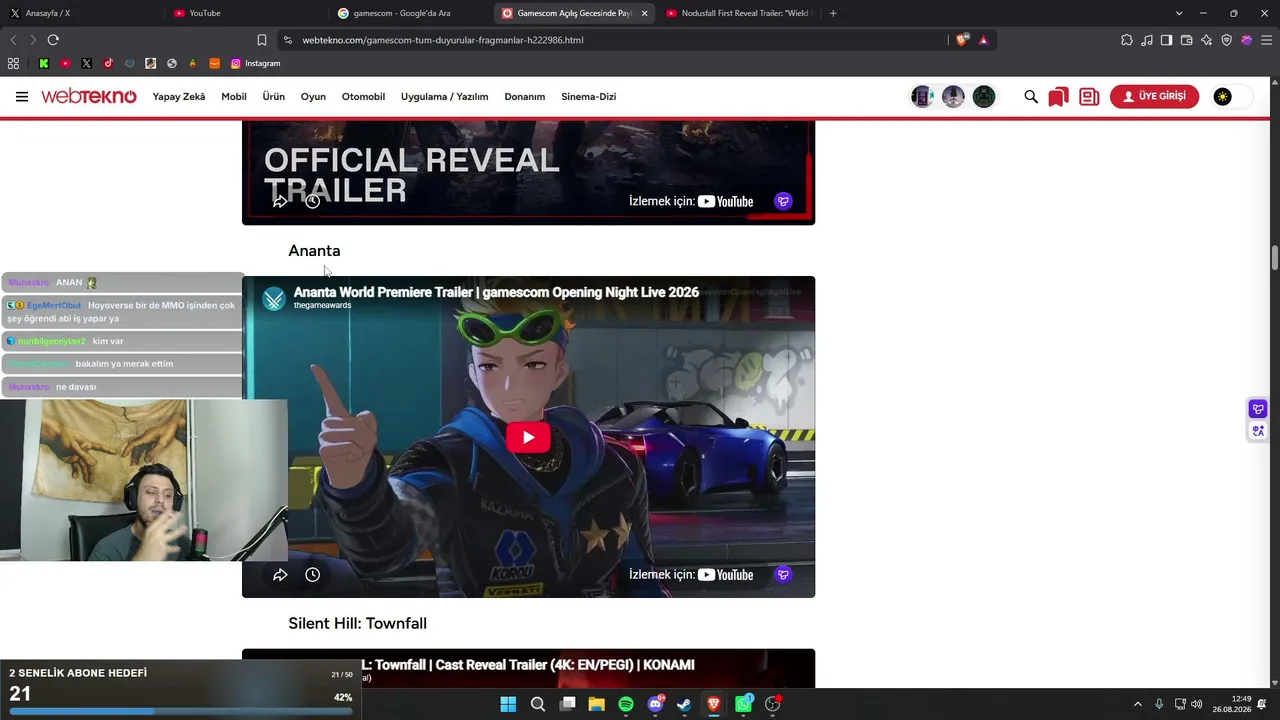Image resolution: width=1280 pixels, height=720 pixels.
Task: Go to the webtekno homepage logo
Action: tap(89, 97)
